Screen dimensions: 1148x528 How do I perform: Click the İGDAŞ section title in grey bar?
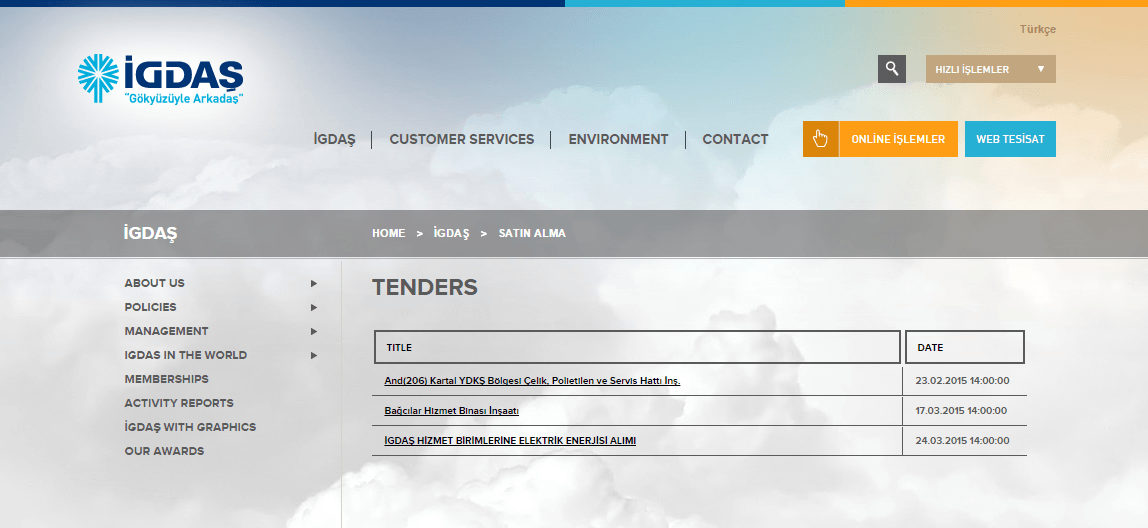pyautogui.click(x=151, y=234)
